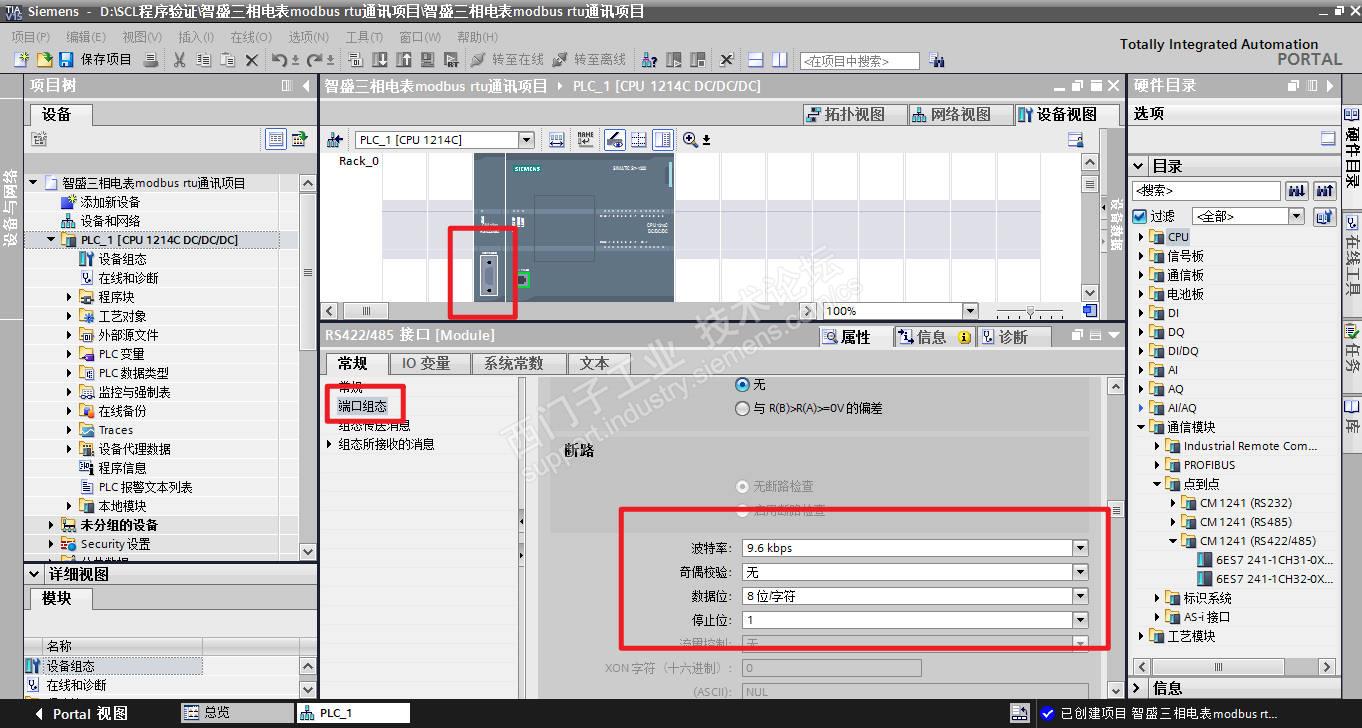This screenshot has width=1362, height=728.
Task: Click the project search input field
Action: (859, 61)
